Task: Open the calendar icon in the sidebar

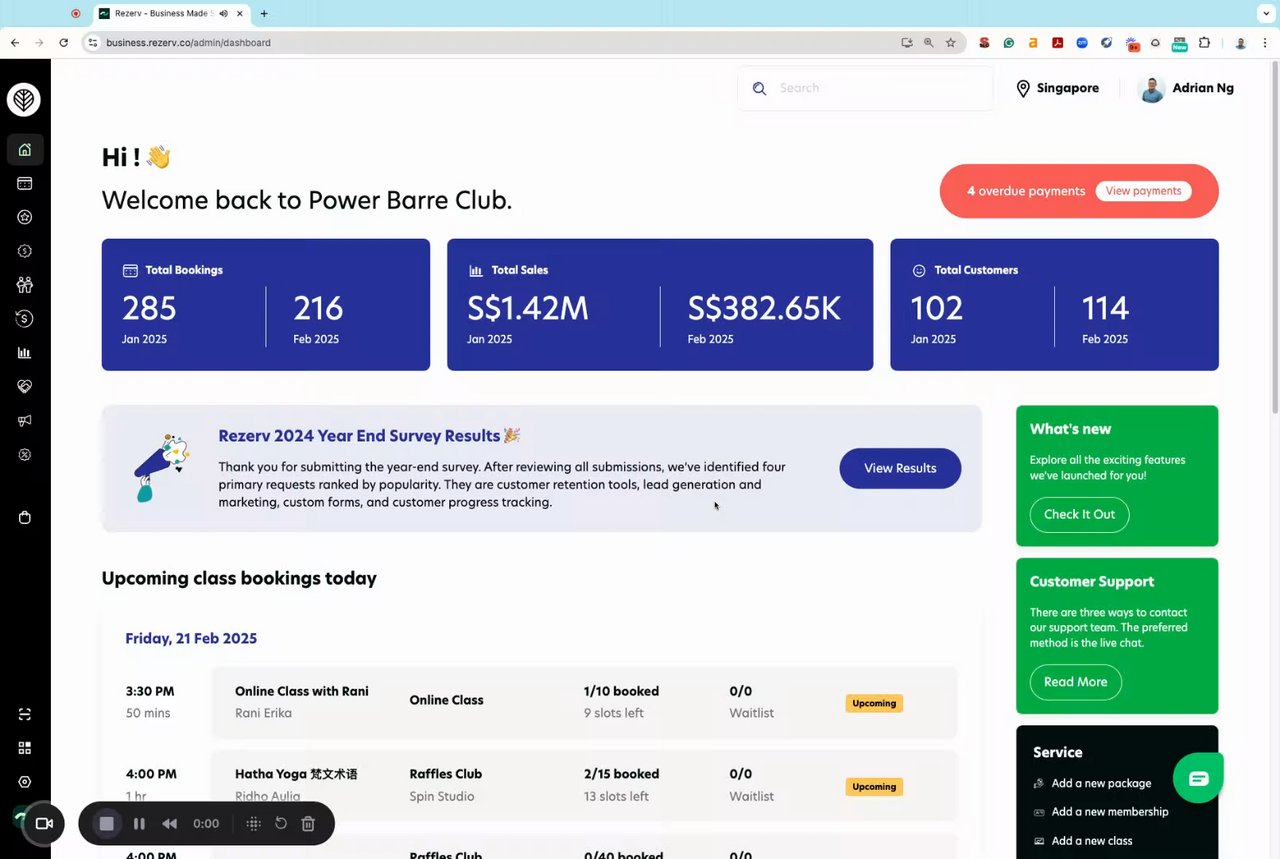Action: click(x=25, y=184)
